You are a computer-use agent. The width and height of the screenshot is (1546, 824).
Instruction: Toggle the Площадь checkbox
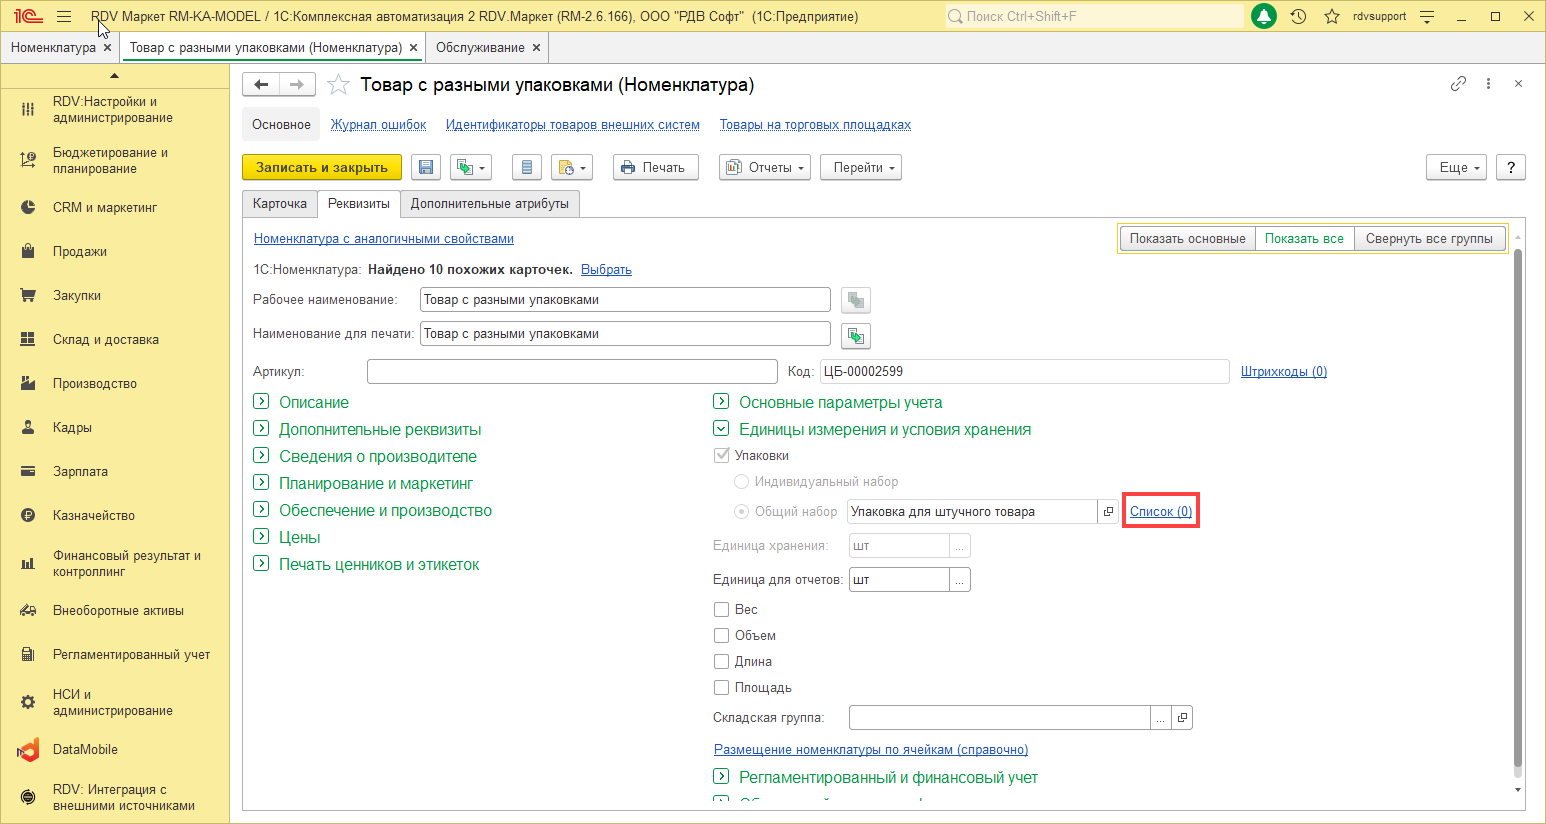pyautogui.click(x=721, y=688)
